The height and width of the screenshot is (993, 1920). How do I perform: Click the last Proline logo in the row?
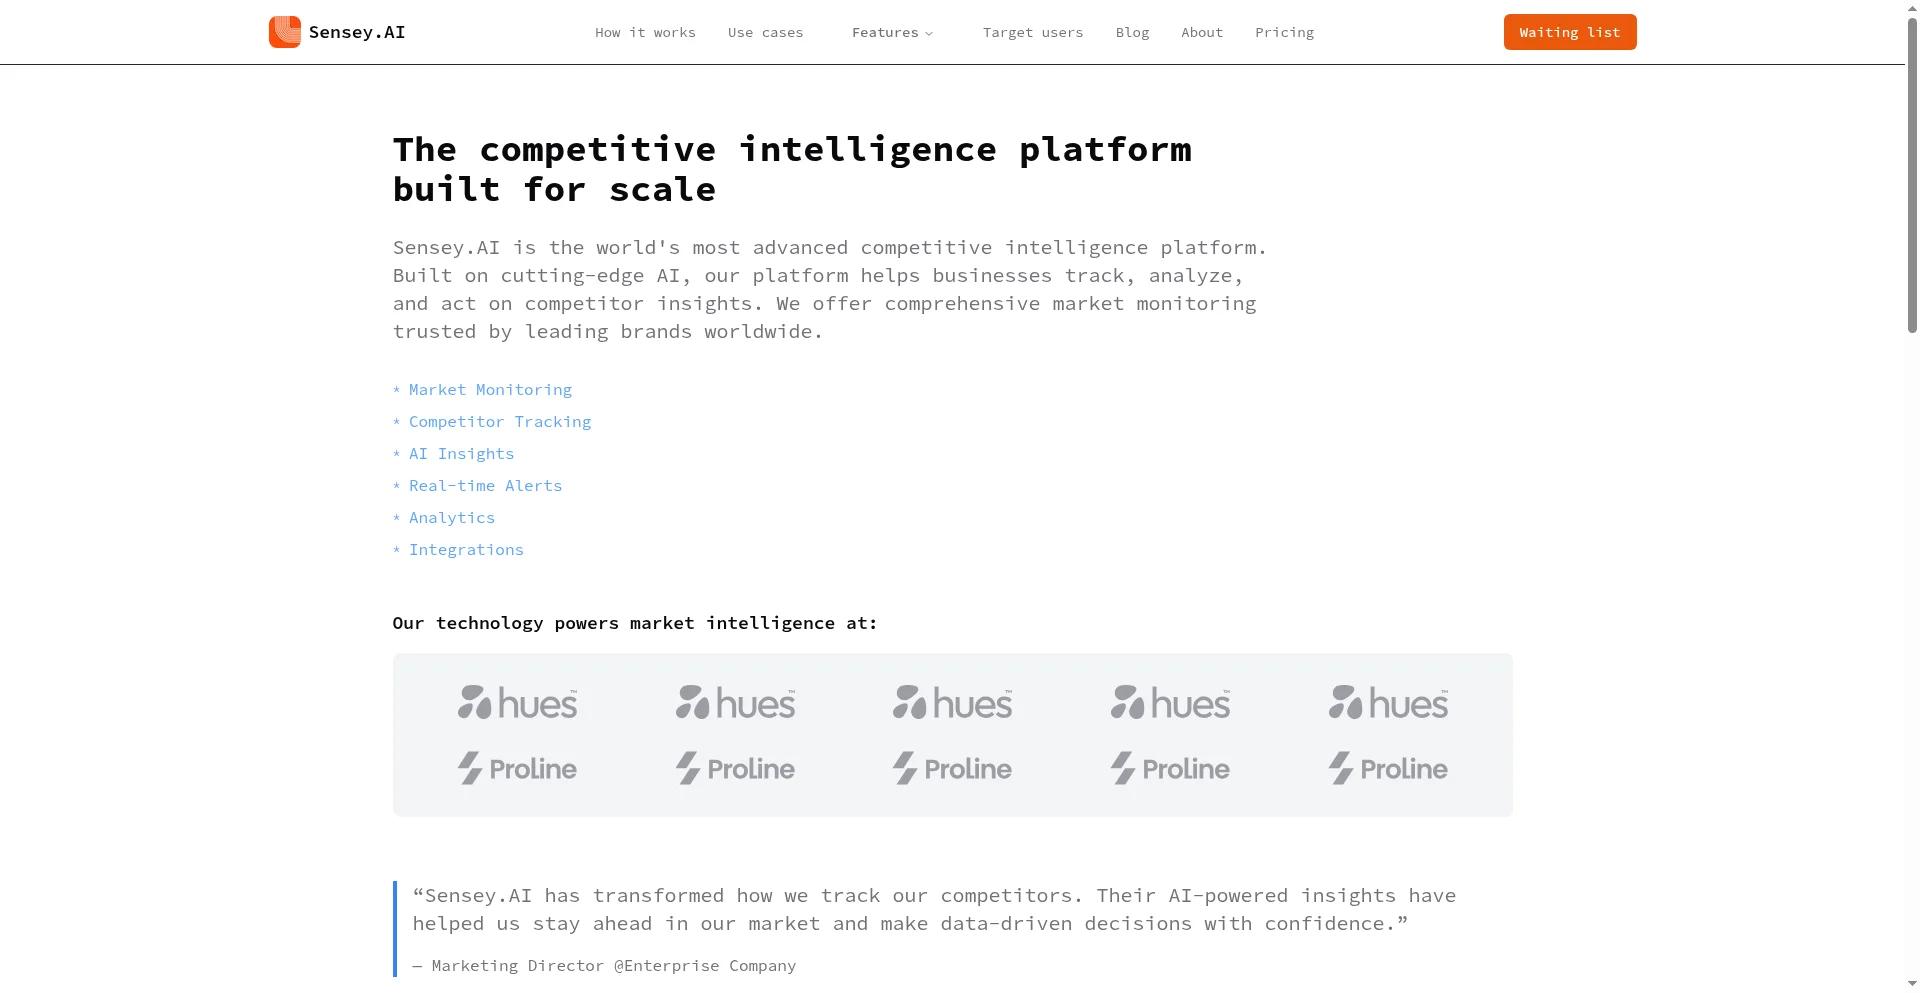[x=1388, y=768]
